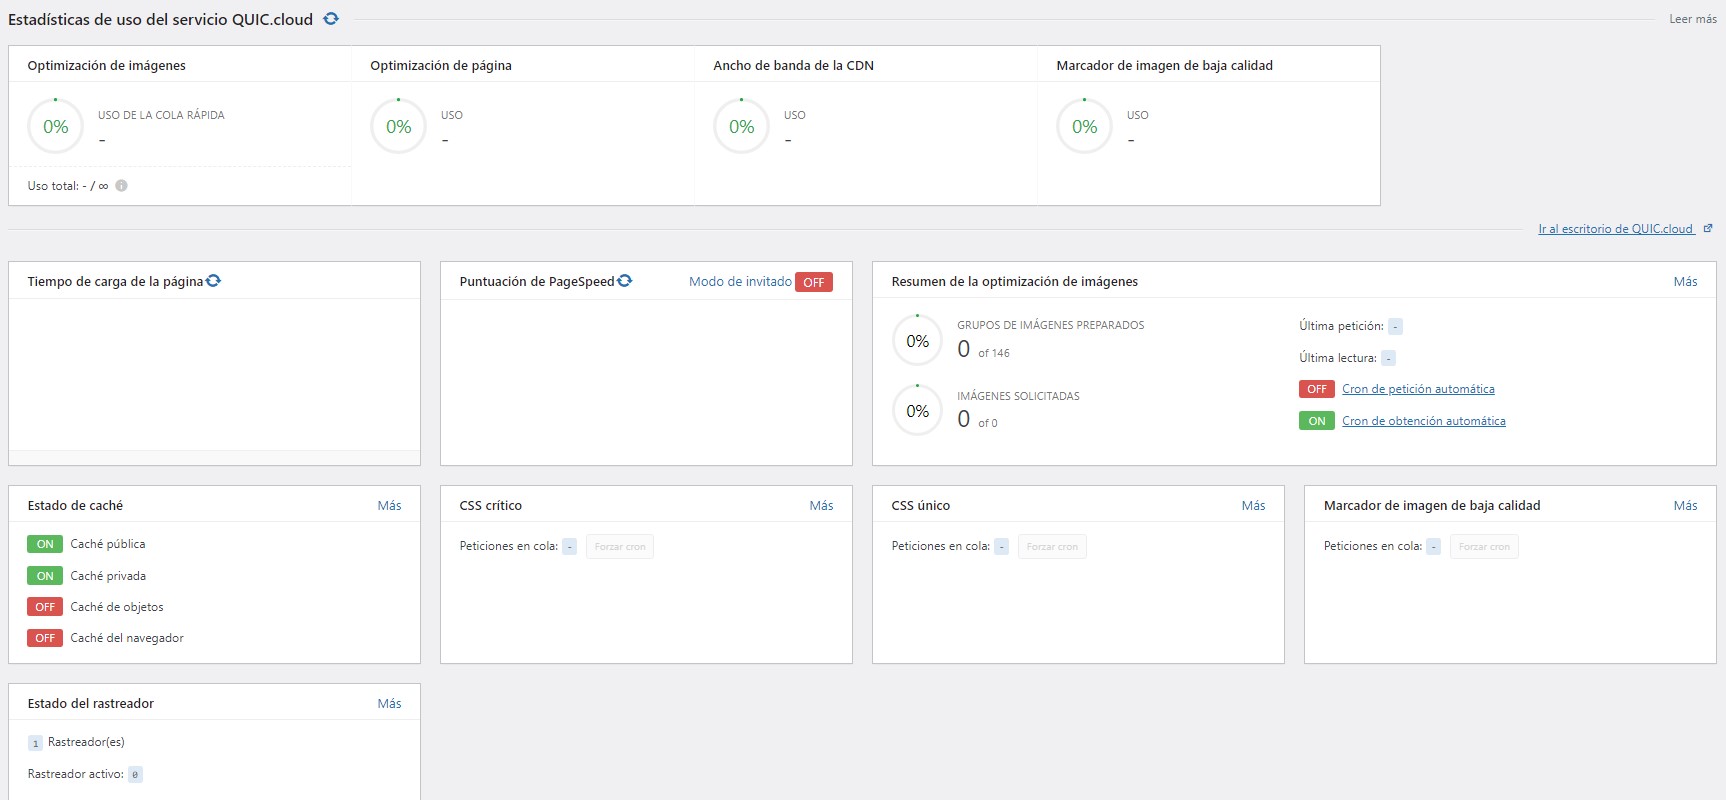Viewport: 1726px width, 800px height.
Task: Go to the QUIC.cloud dashboard link
Action: (x=1615, y=229)
